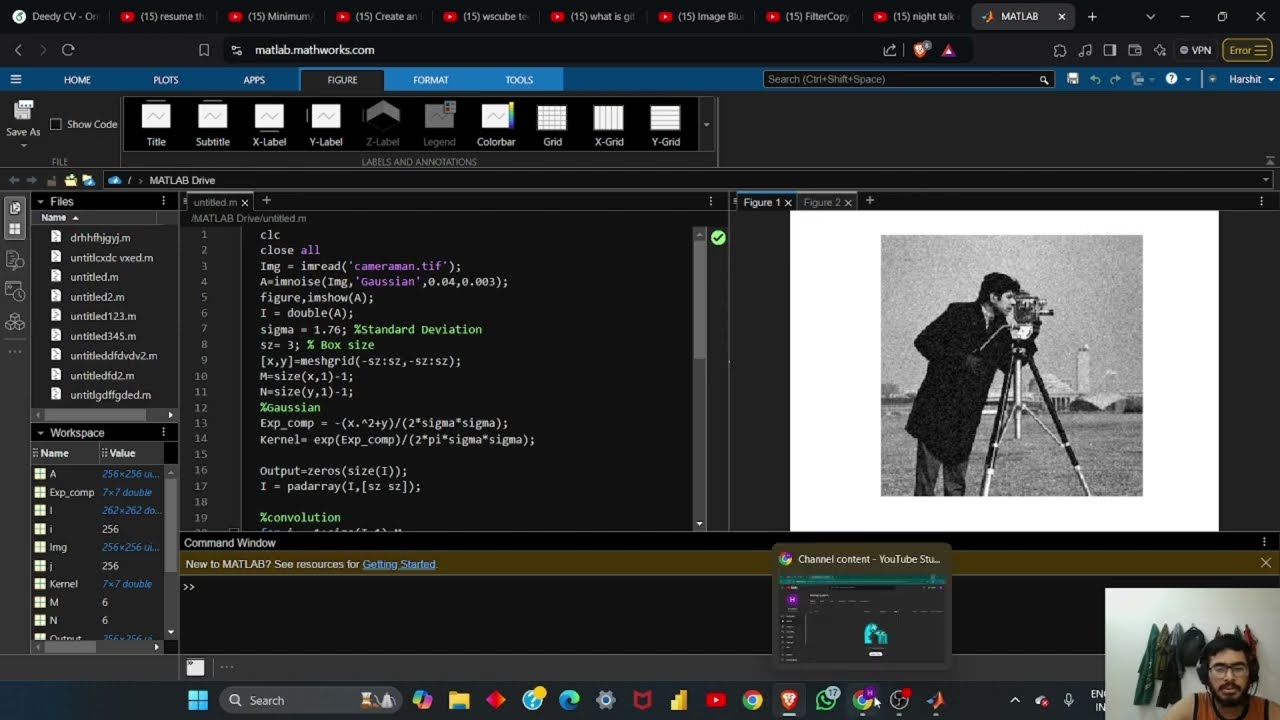Open Command Window three-dot actions menu
This screenshot has height=720, width=1280.
click(1264, 542)
